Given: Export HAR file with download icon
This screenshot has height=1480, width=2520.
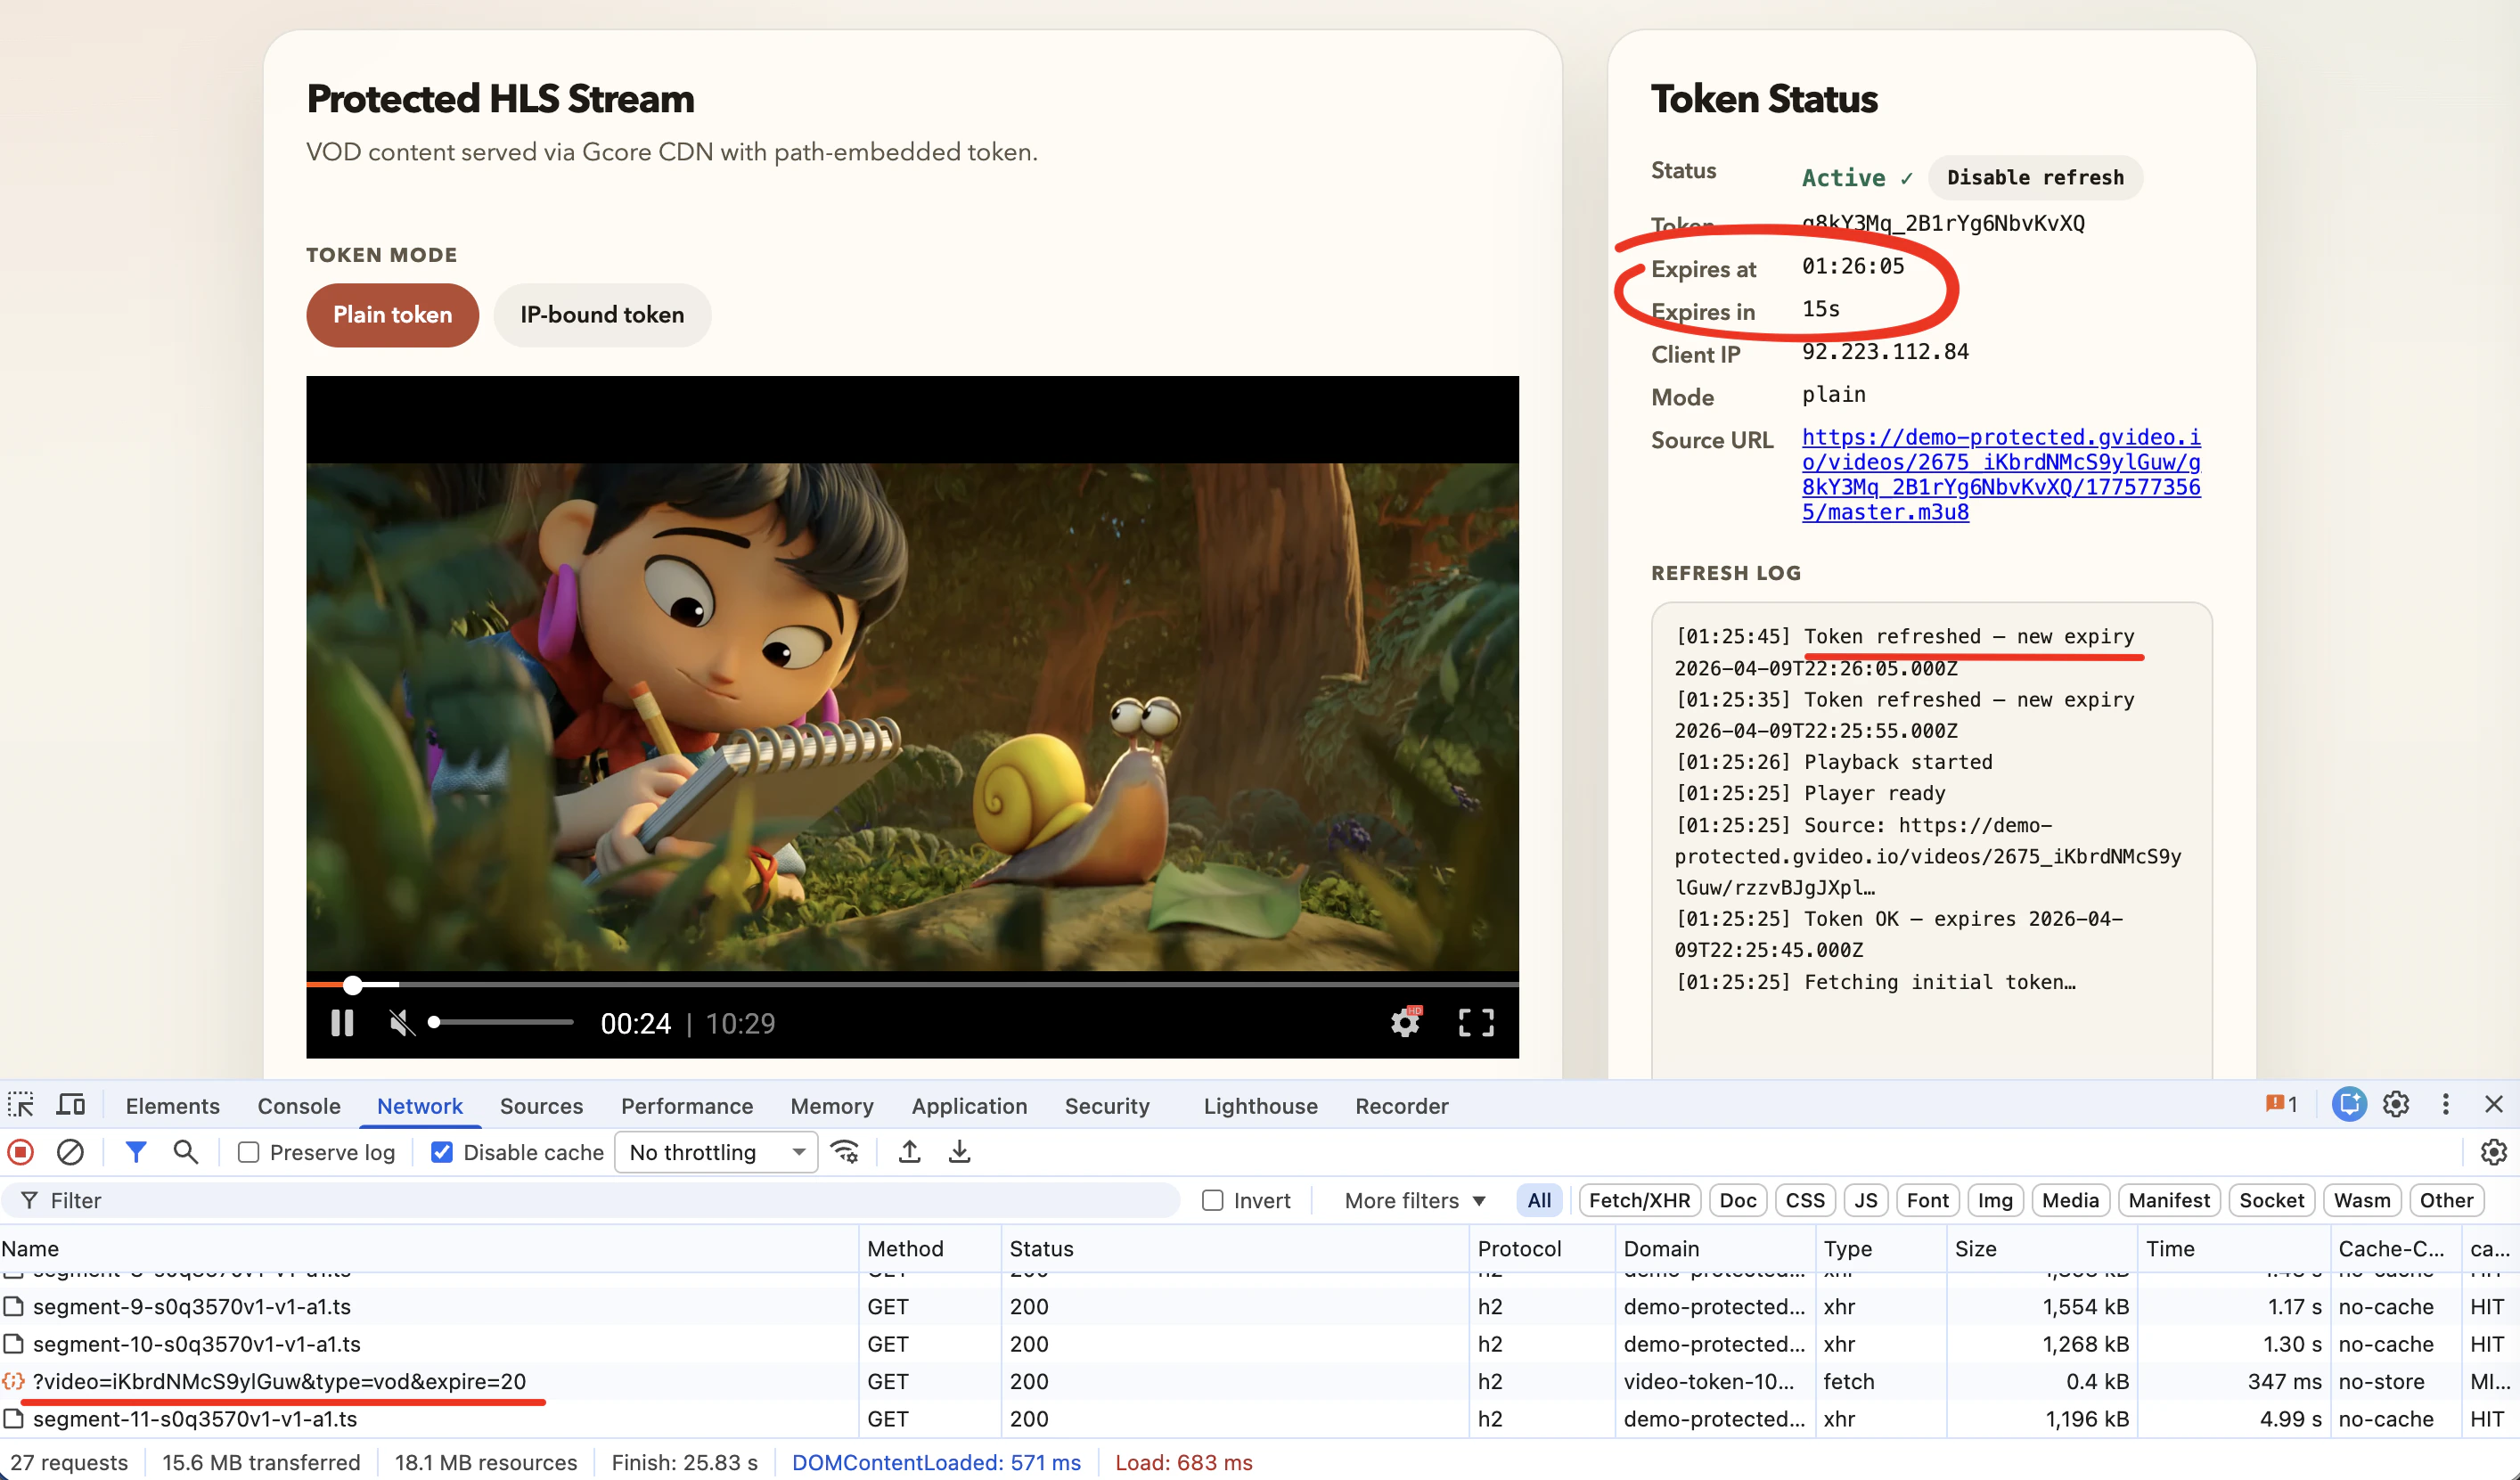Looking at the screenshot, I should [959, 1152].
